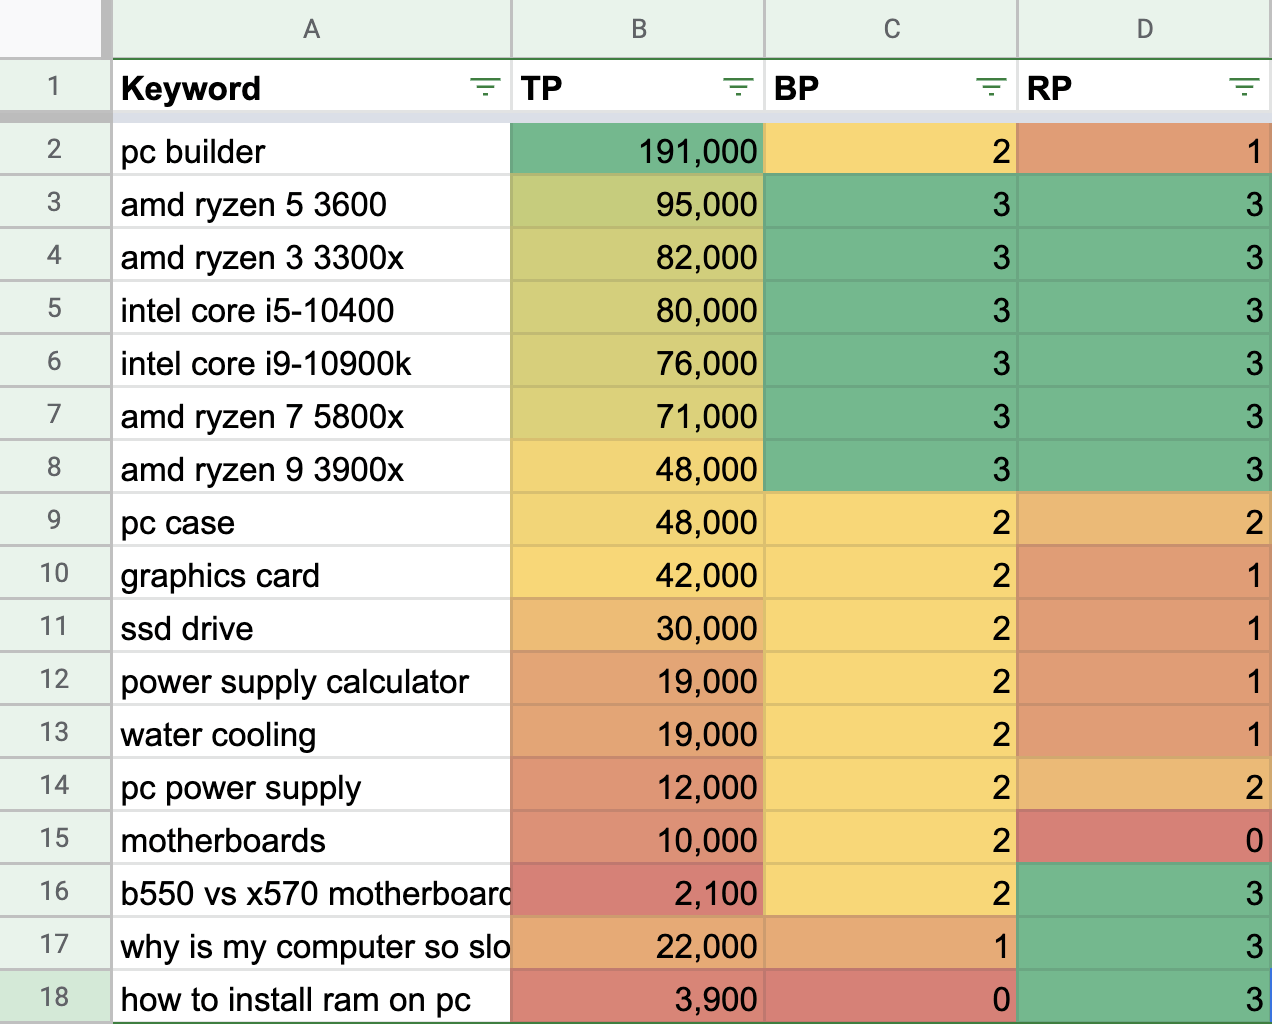The height and width of the screenshot is (1024, 1272).
Task: Expand filter options for the BP column
Action: coord(990,87)
